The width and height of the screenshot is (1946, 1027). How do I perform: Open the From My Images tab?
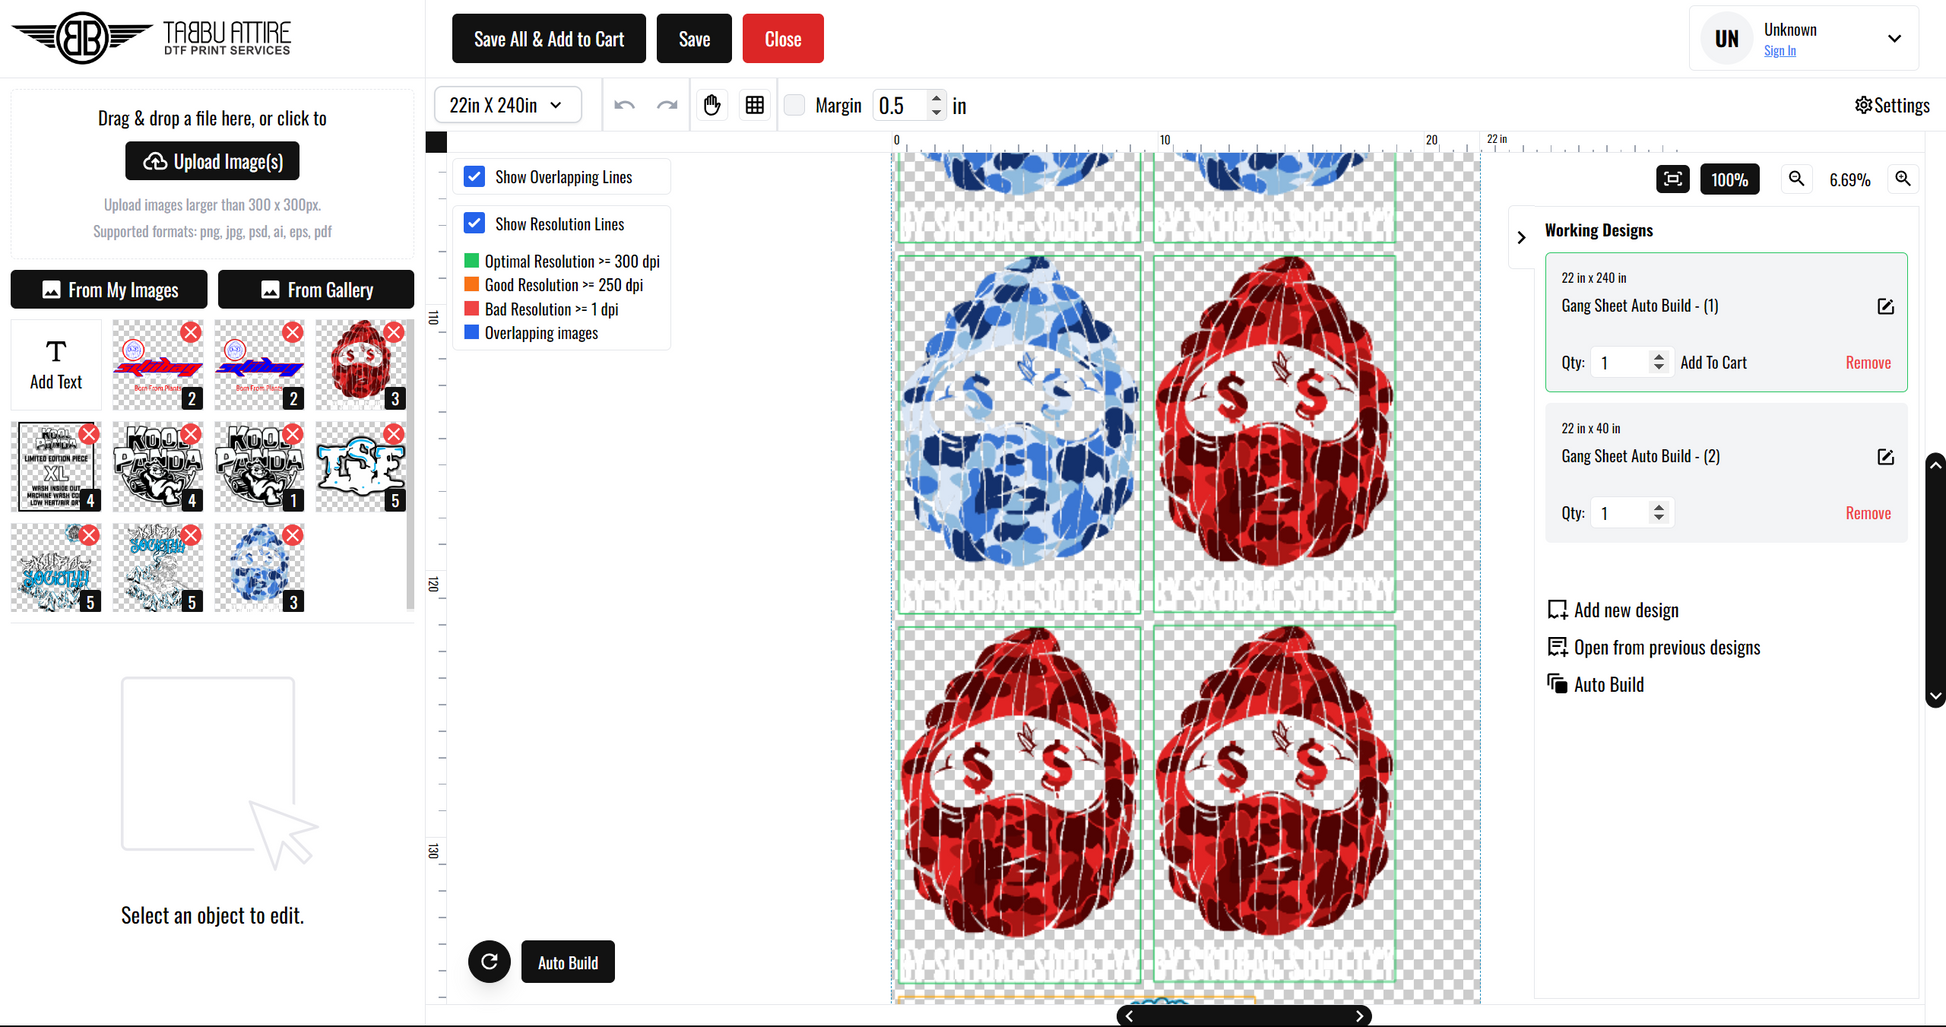point(109,290)
